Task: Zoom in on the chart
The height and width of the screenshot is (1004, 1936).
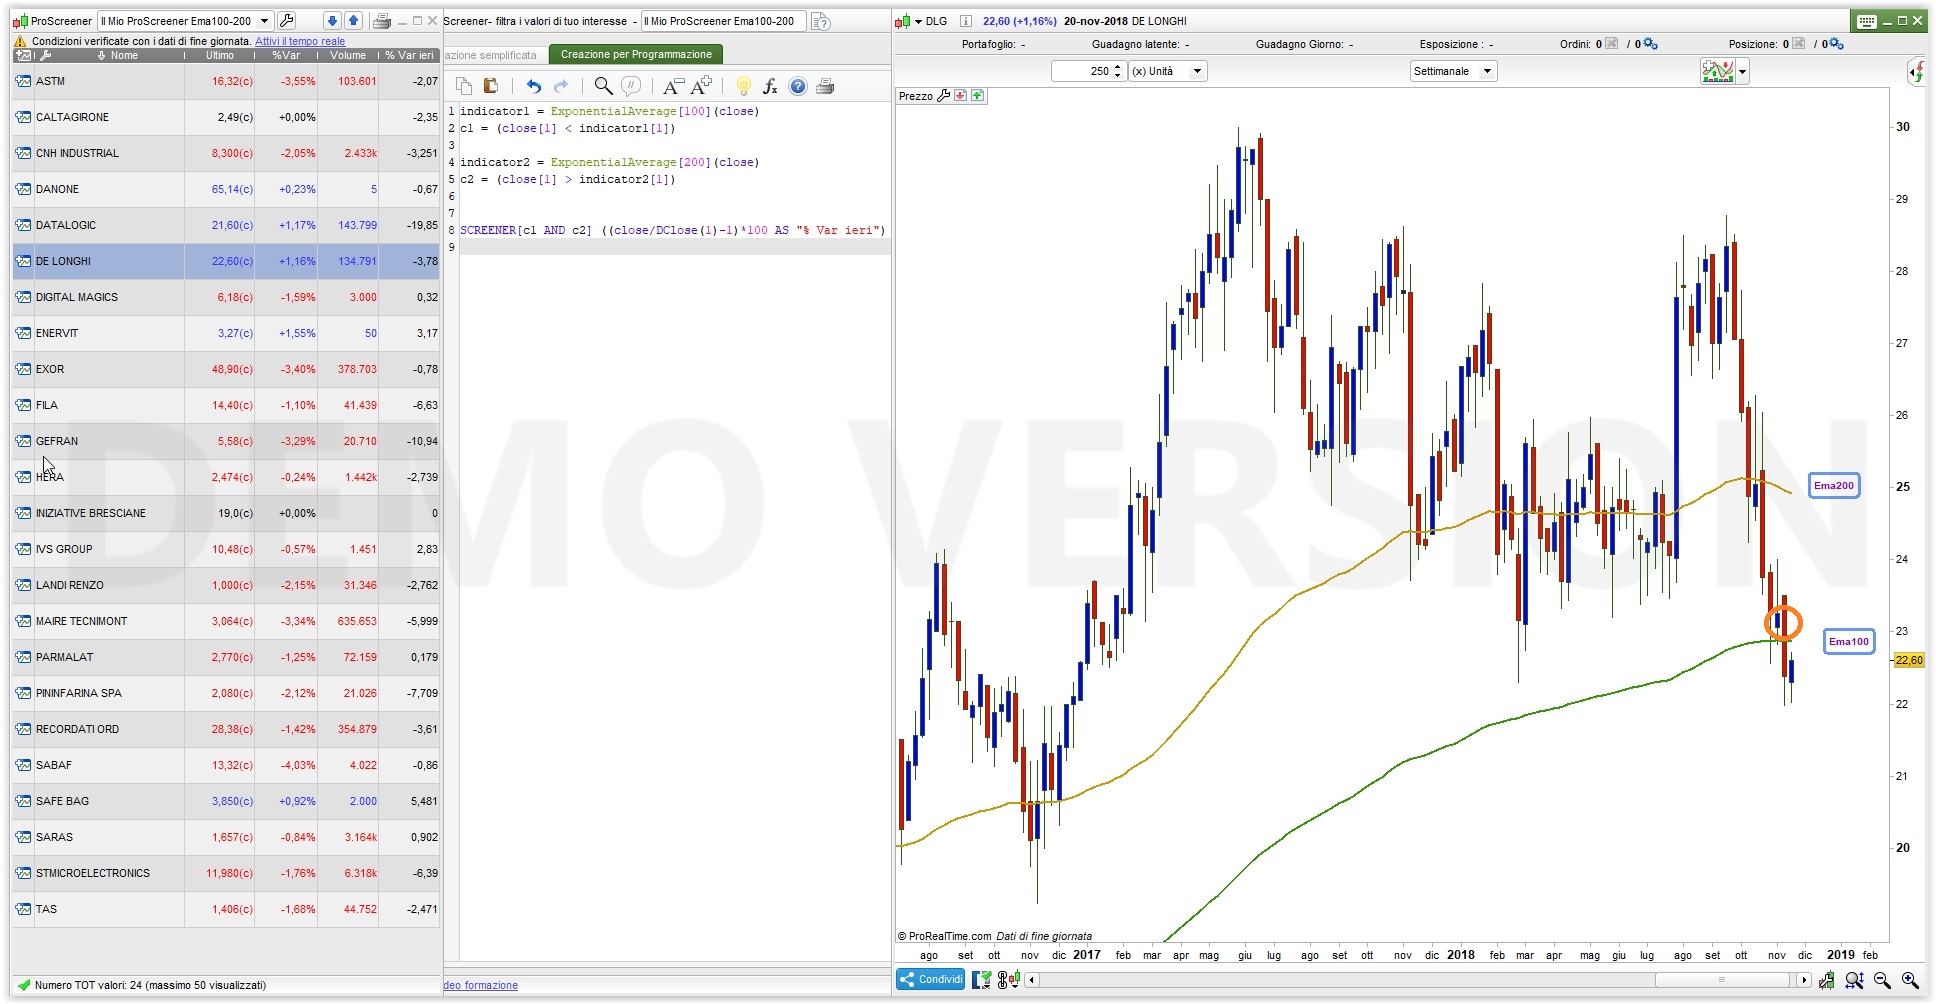Action: [1910, 981]
